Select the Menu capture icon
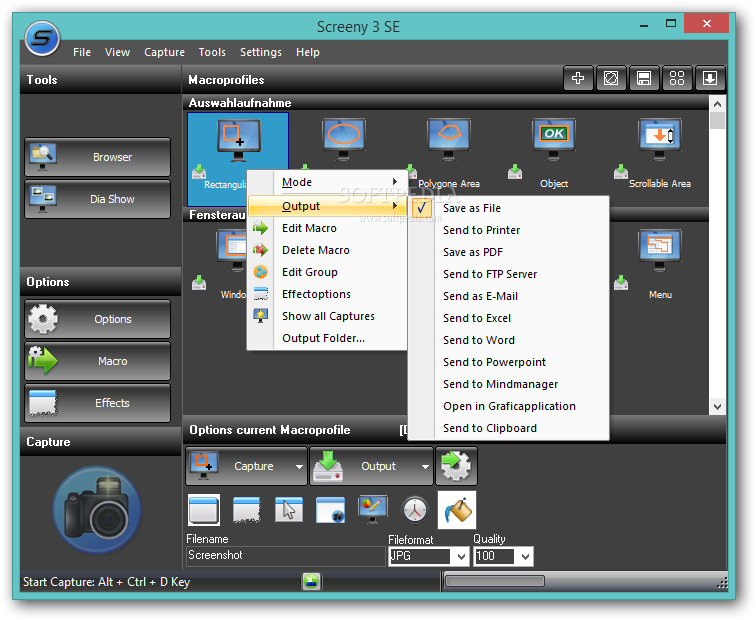The image size is (756, 620). click(x=660, y=251)
